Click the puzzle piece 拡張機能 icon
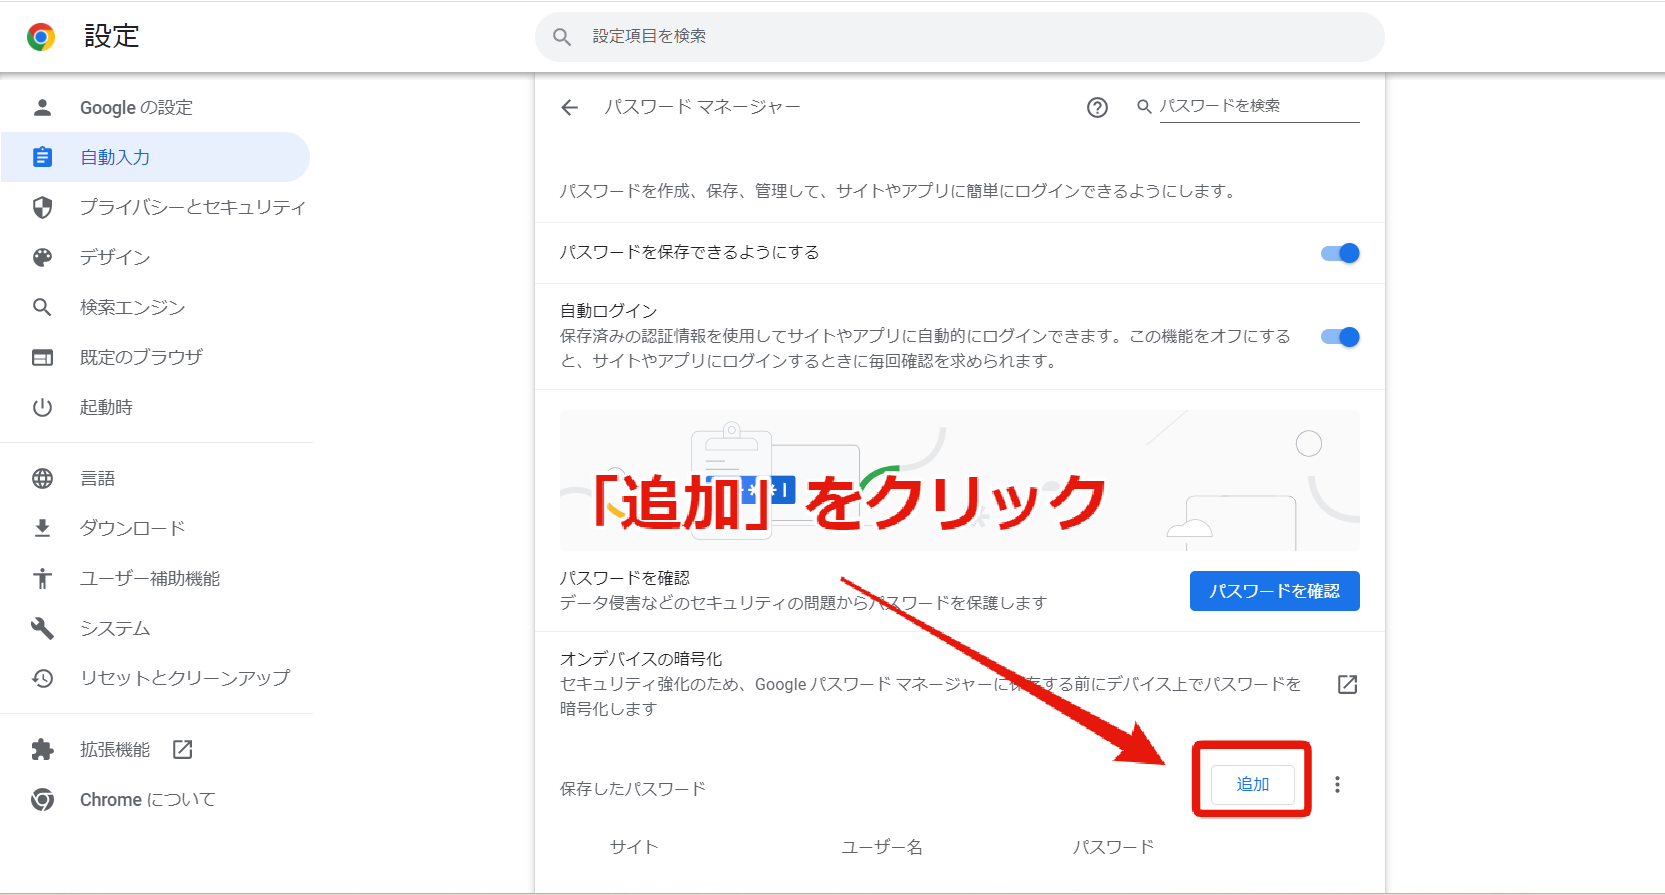Viewport: 1665px width, 895px height. coord(42,750)
